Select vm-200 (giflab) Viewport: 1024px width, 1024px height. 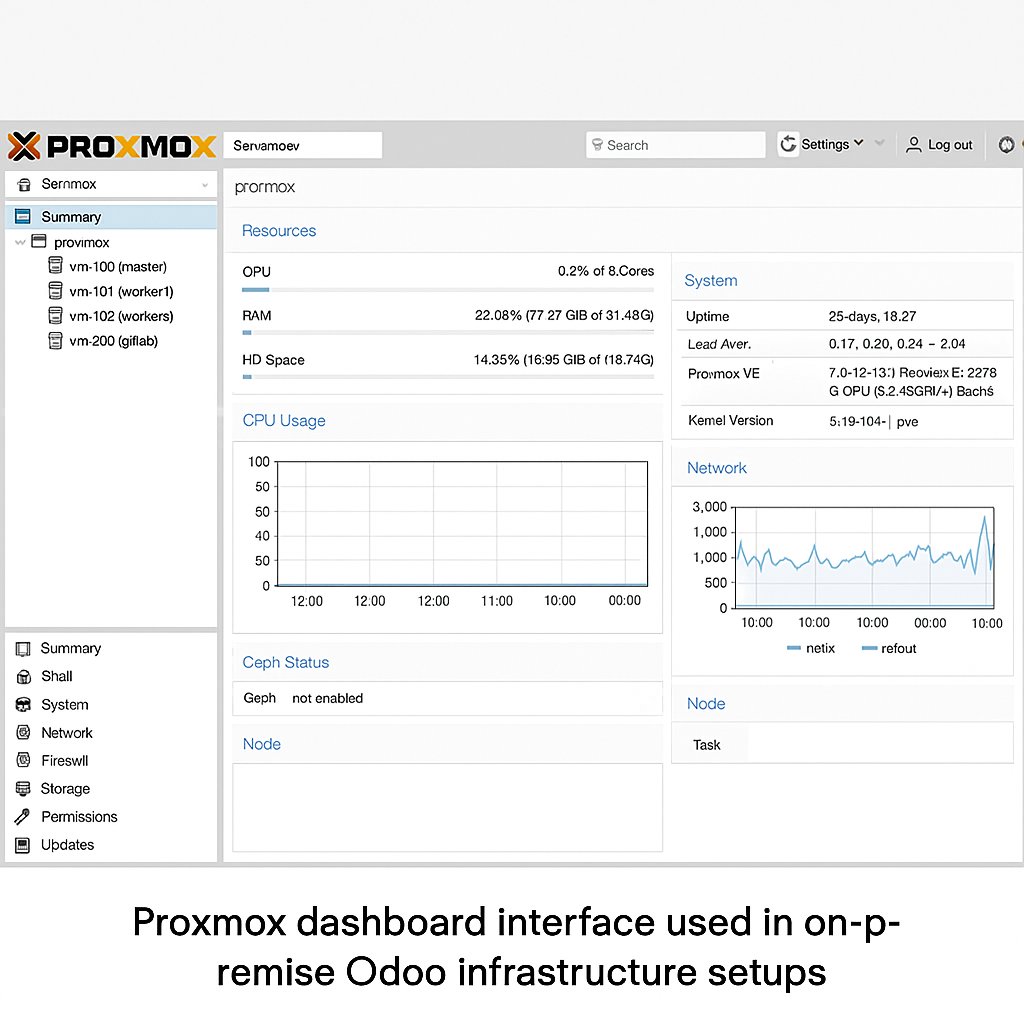tap(114, 342)
